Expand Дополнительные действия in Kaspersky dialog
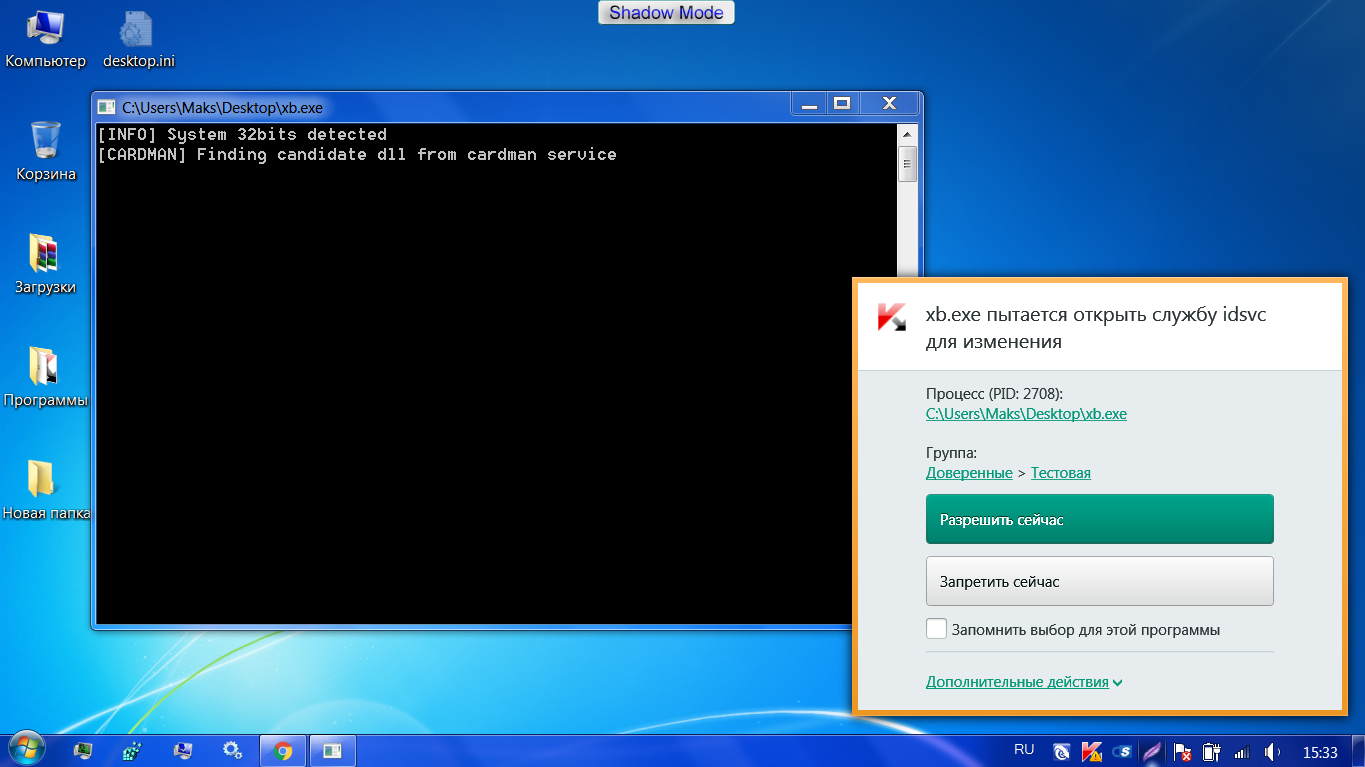Screen dimensions: 1365x767 click(x=1024, y=682)
